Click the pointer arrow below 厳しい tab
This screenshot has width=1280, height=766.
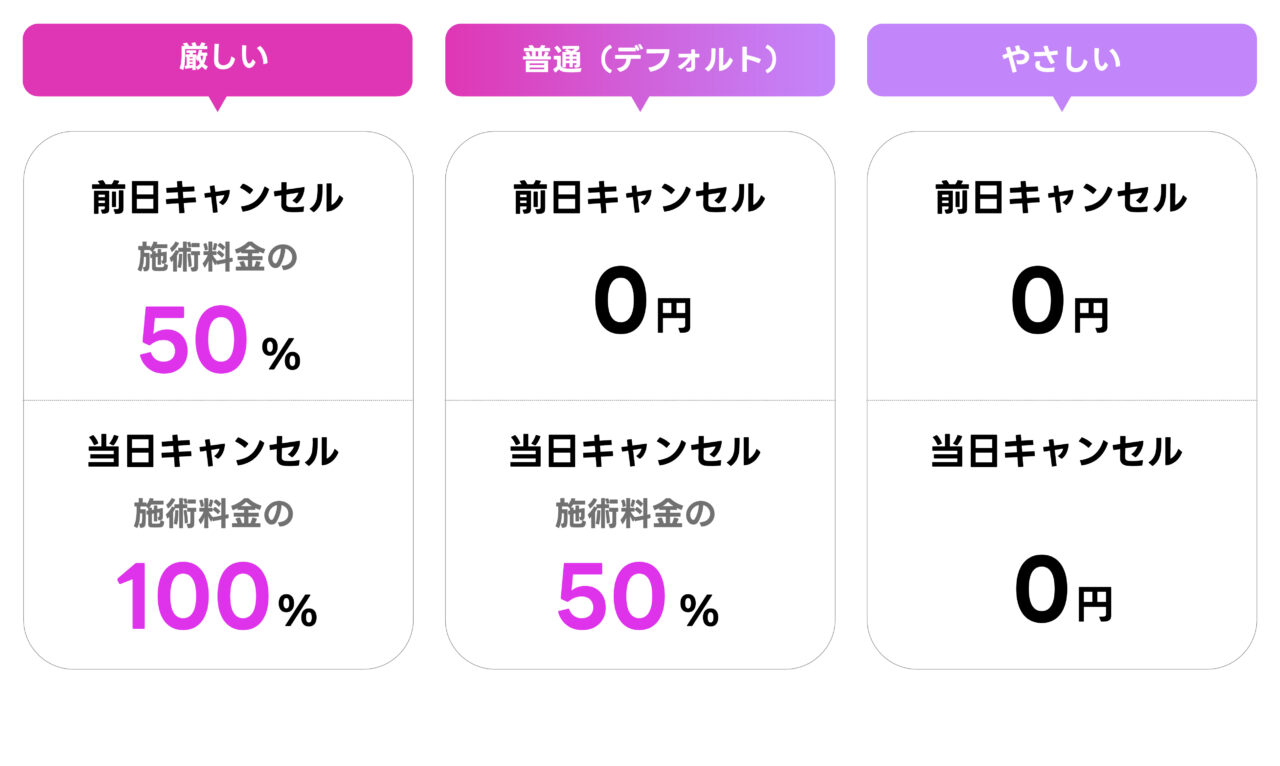point(217,103)
